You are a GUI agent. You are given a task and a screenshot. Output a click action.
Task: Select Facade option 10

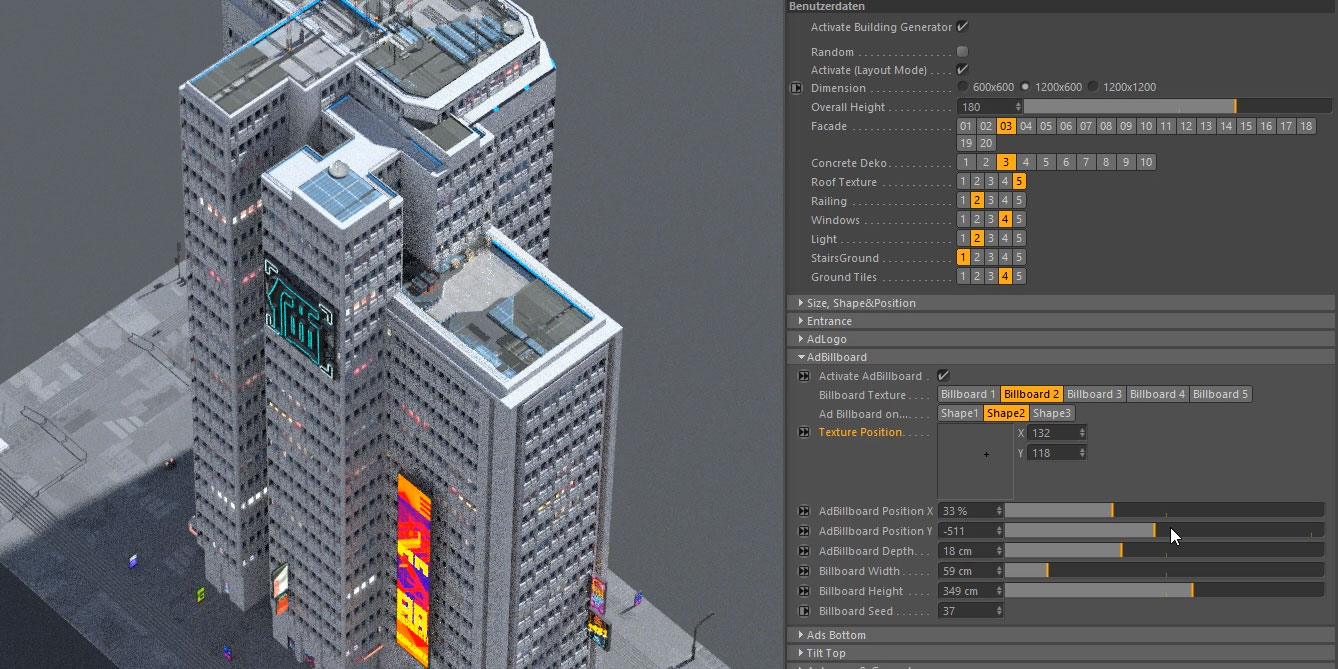pos(1146,126)
